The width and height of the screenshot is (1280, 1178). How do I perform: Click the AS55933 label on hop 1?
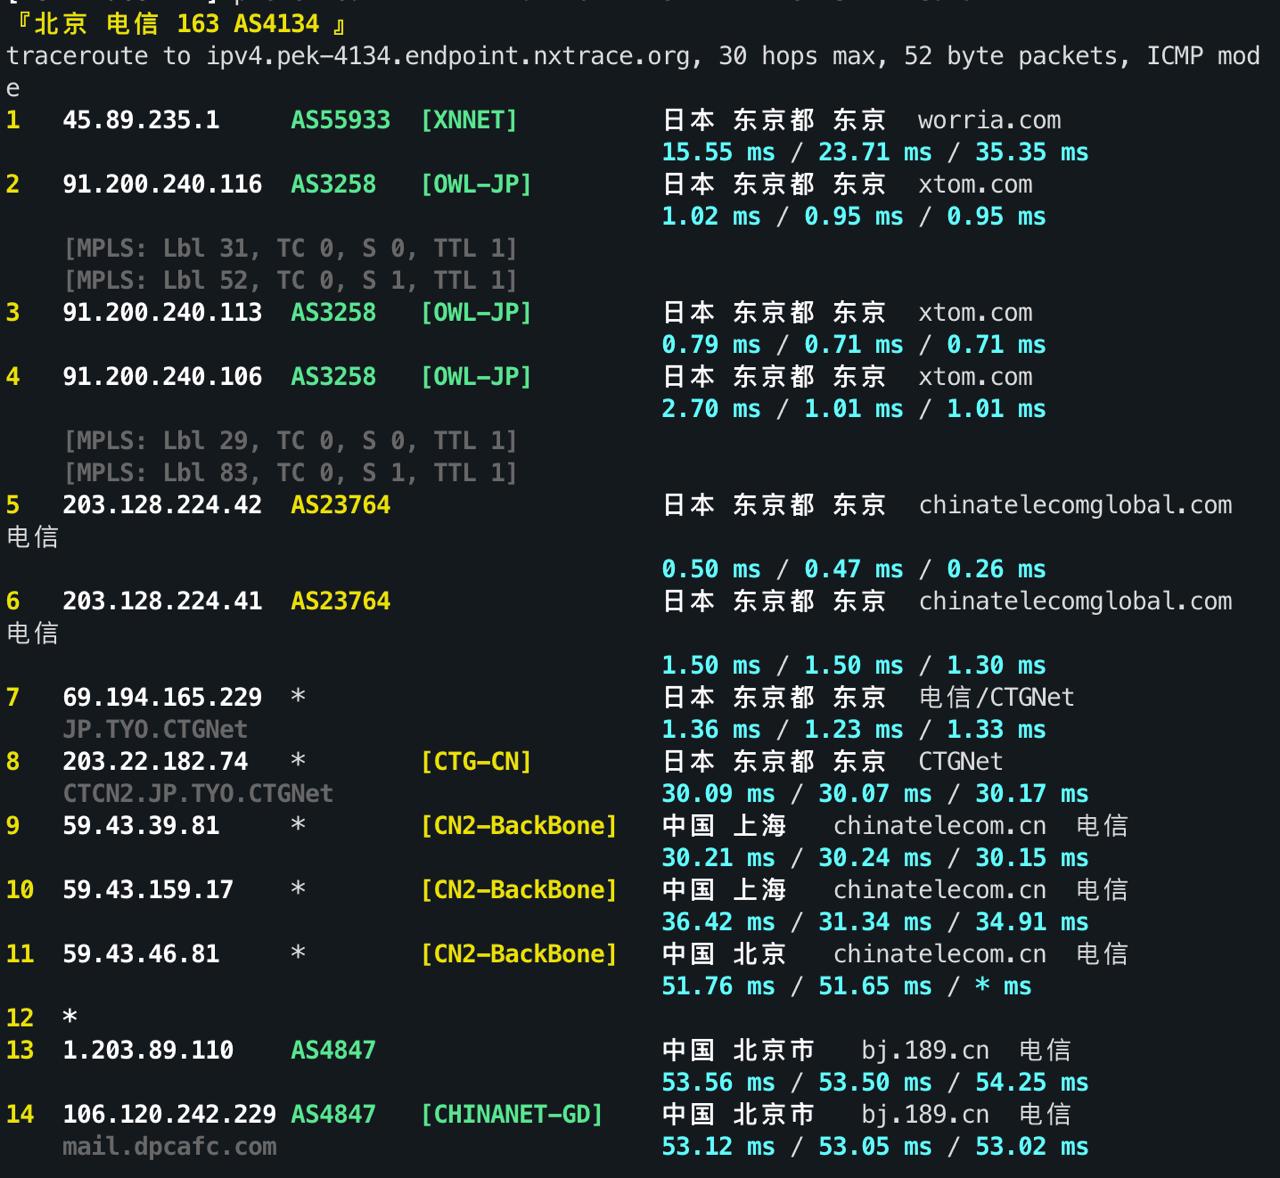pyautogui.click(x=340, y=120)
